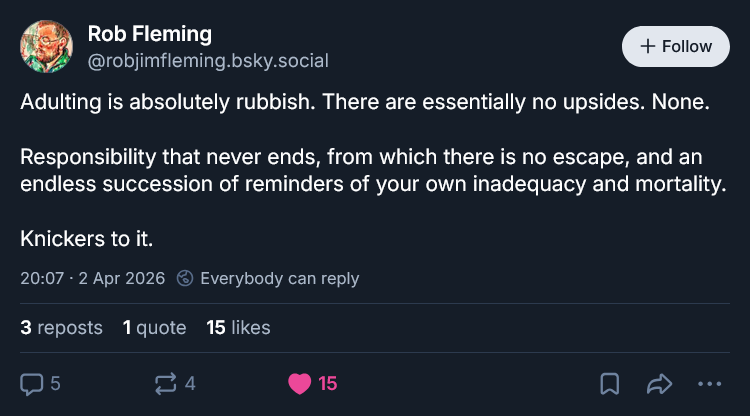Follow Rob Fleming
The image size is (750, 416).
point(676,46)
